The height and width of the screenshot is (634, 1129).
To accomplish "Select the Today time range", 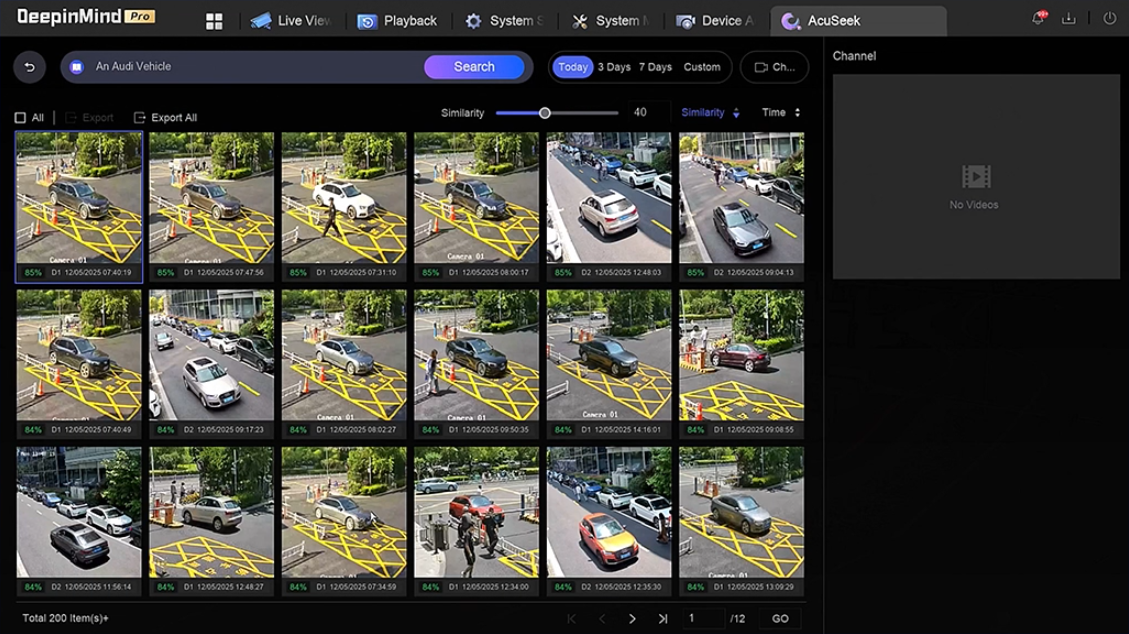I will [x=573, y=67].
